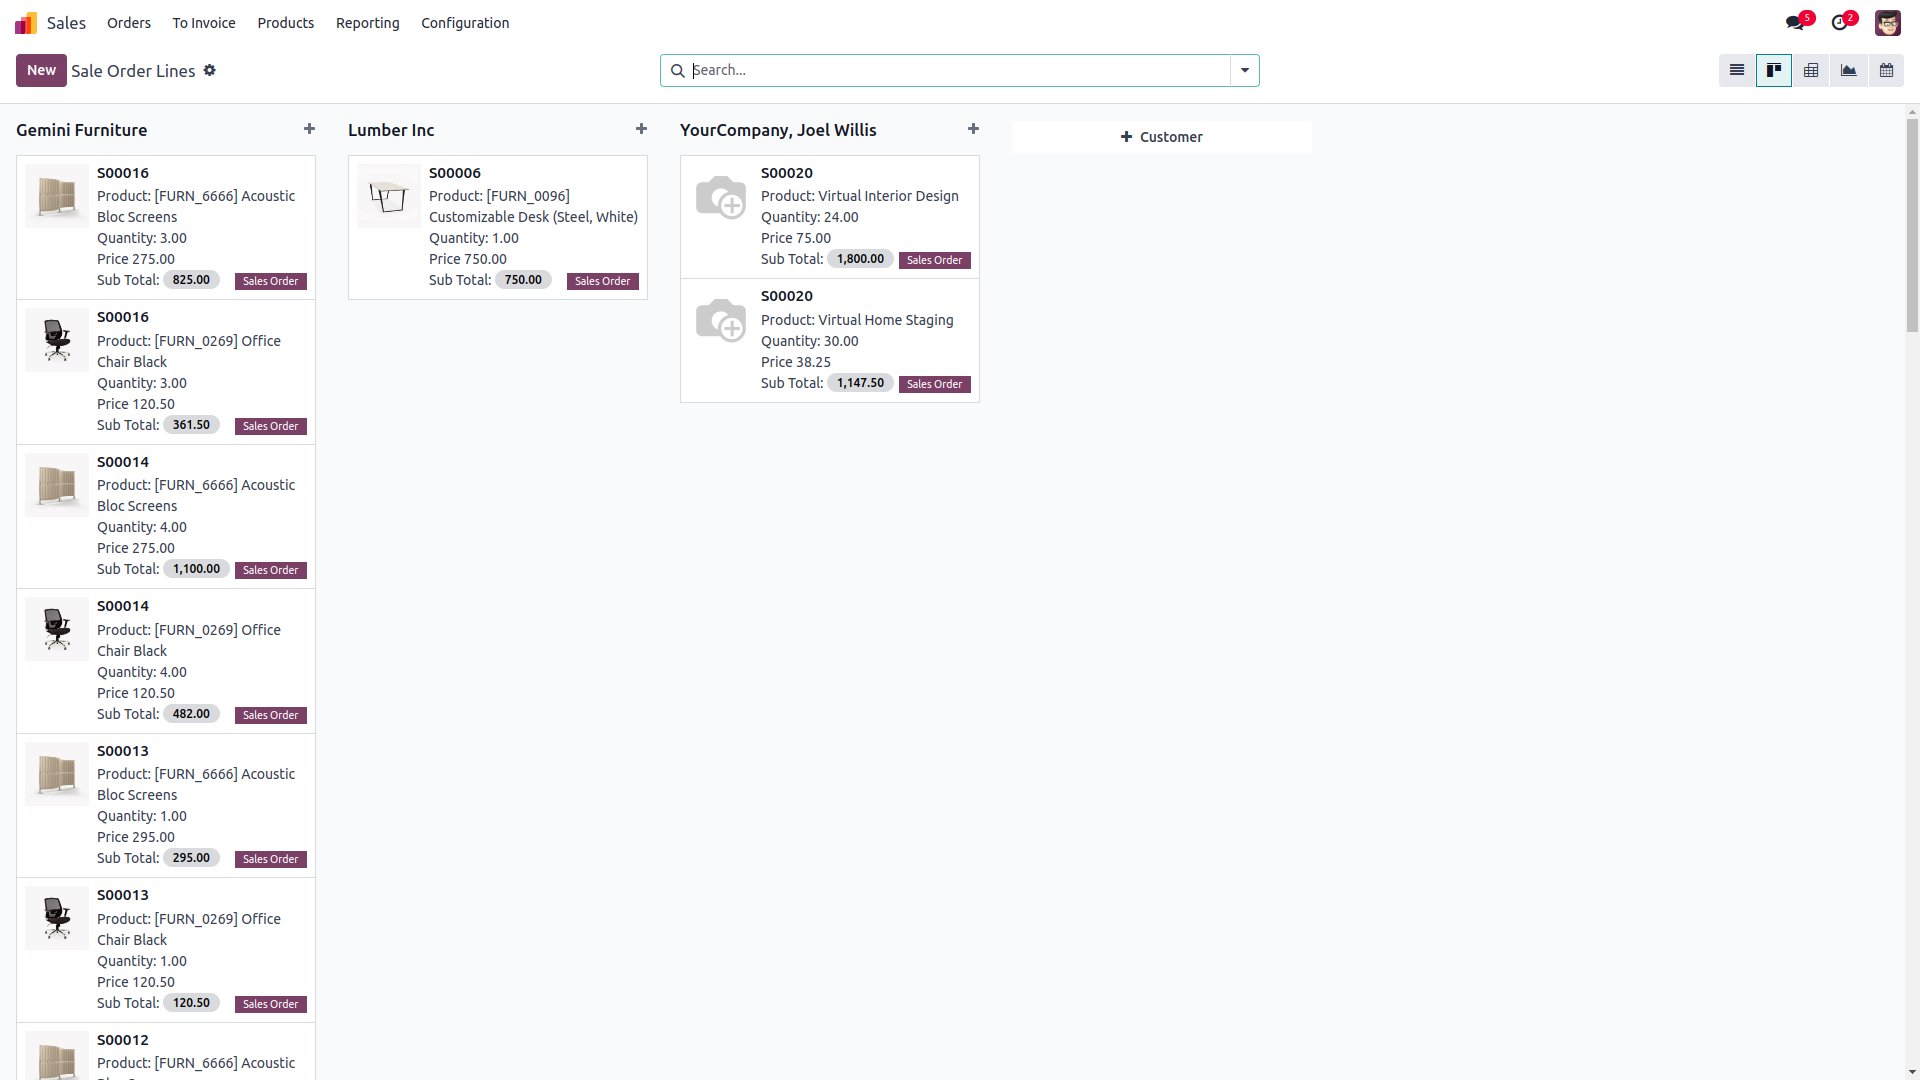Viewport: 1920px width, 1080px height.
Task: Open the S00006 Customizable Desk card thumbnail
Action: pyautogui.click(x=388, y=196)
